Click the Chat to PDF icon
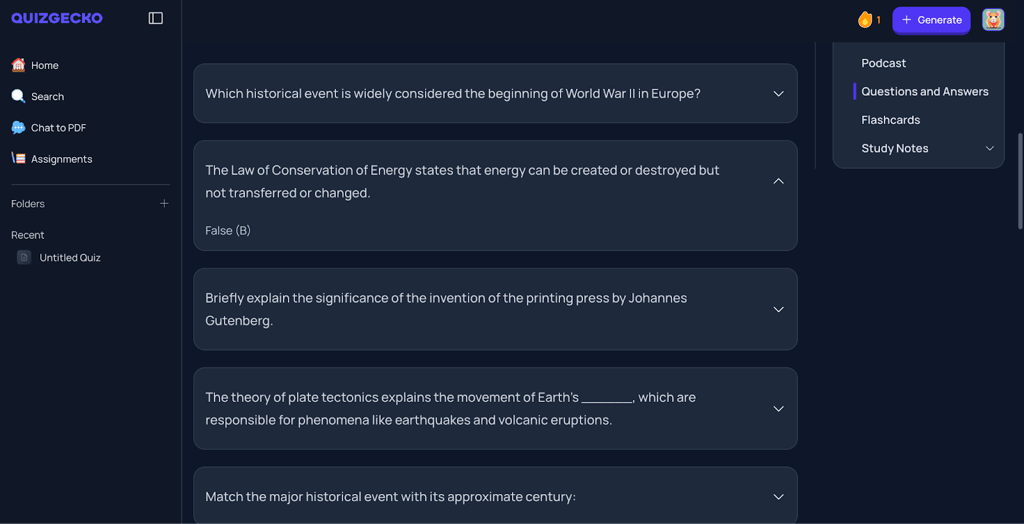1024x524 pixels. click(18, 127)
